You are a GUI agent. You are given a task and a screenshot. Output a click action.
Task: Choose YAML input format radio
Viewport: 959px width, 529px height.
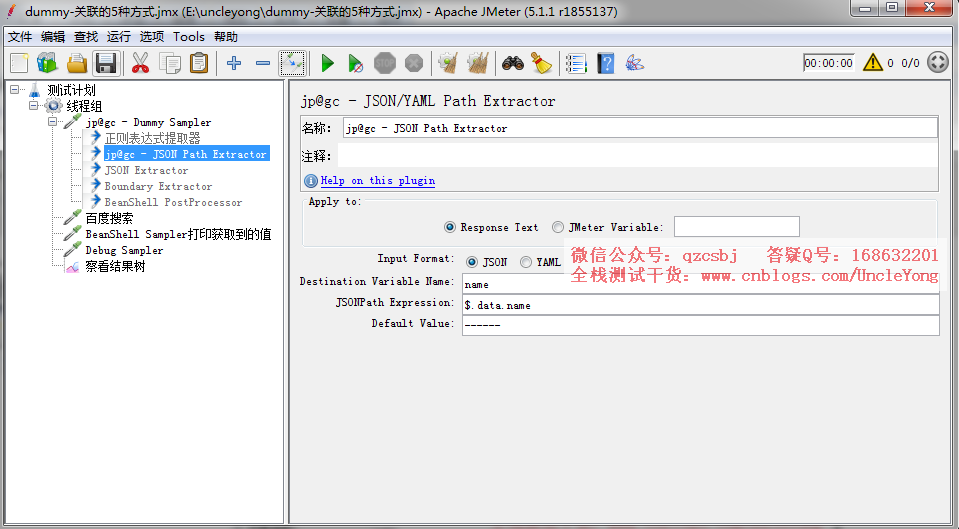(526, 262)
